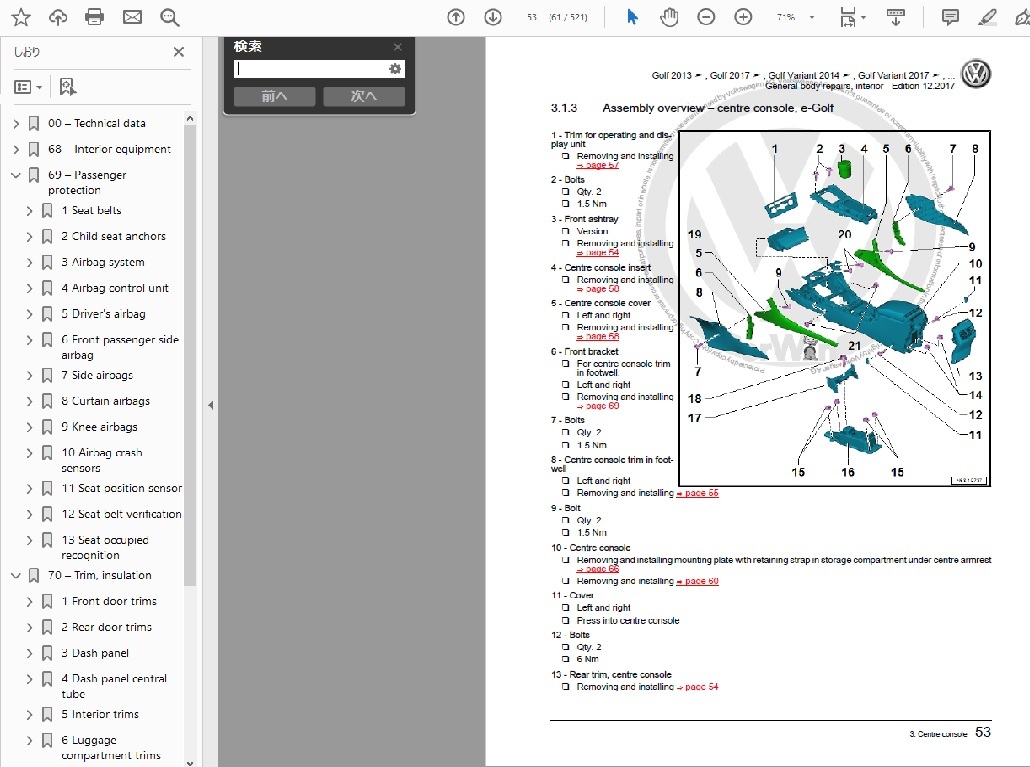Select the hand pan tool
Image resolution: width=1030 pixels, height=767 pixels.
pos(669,17)
